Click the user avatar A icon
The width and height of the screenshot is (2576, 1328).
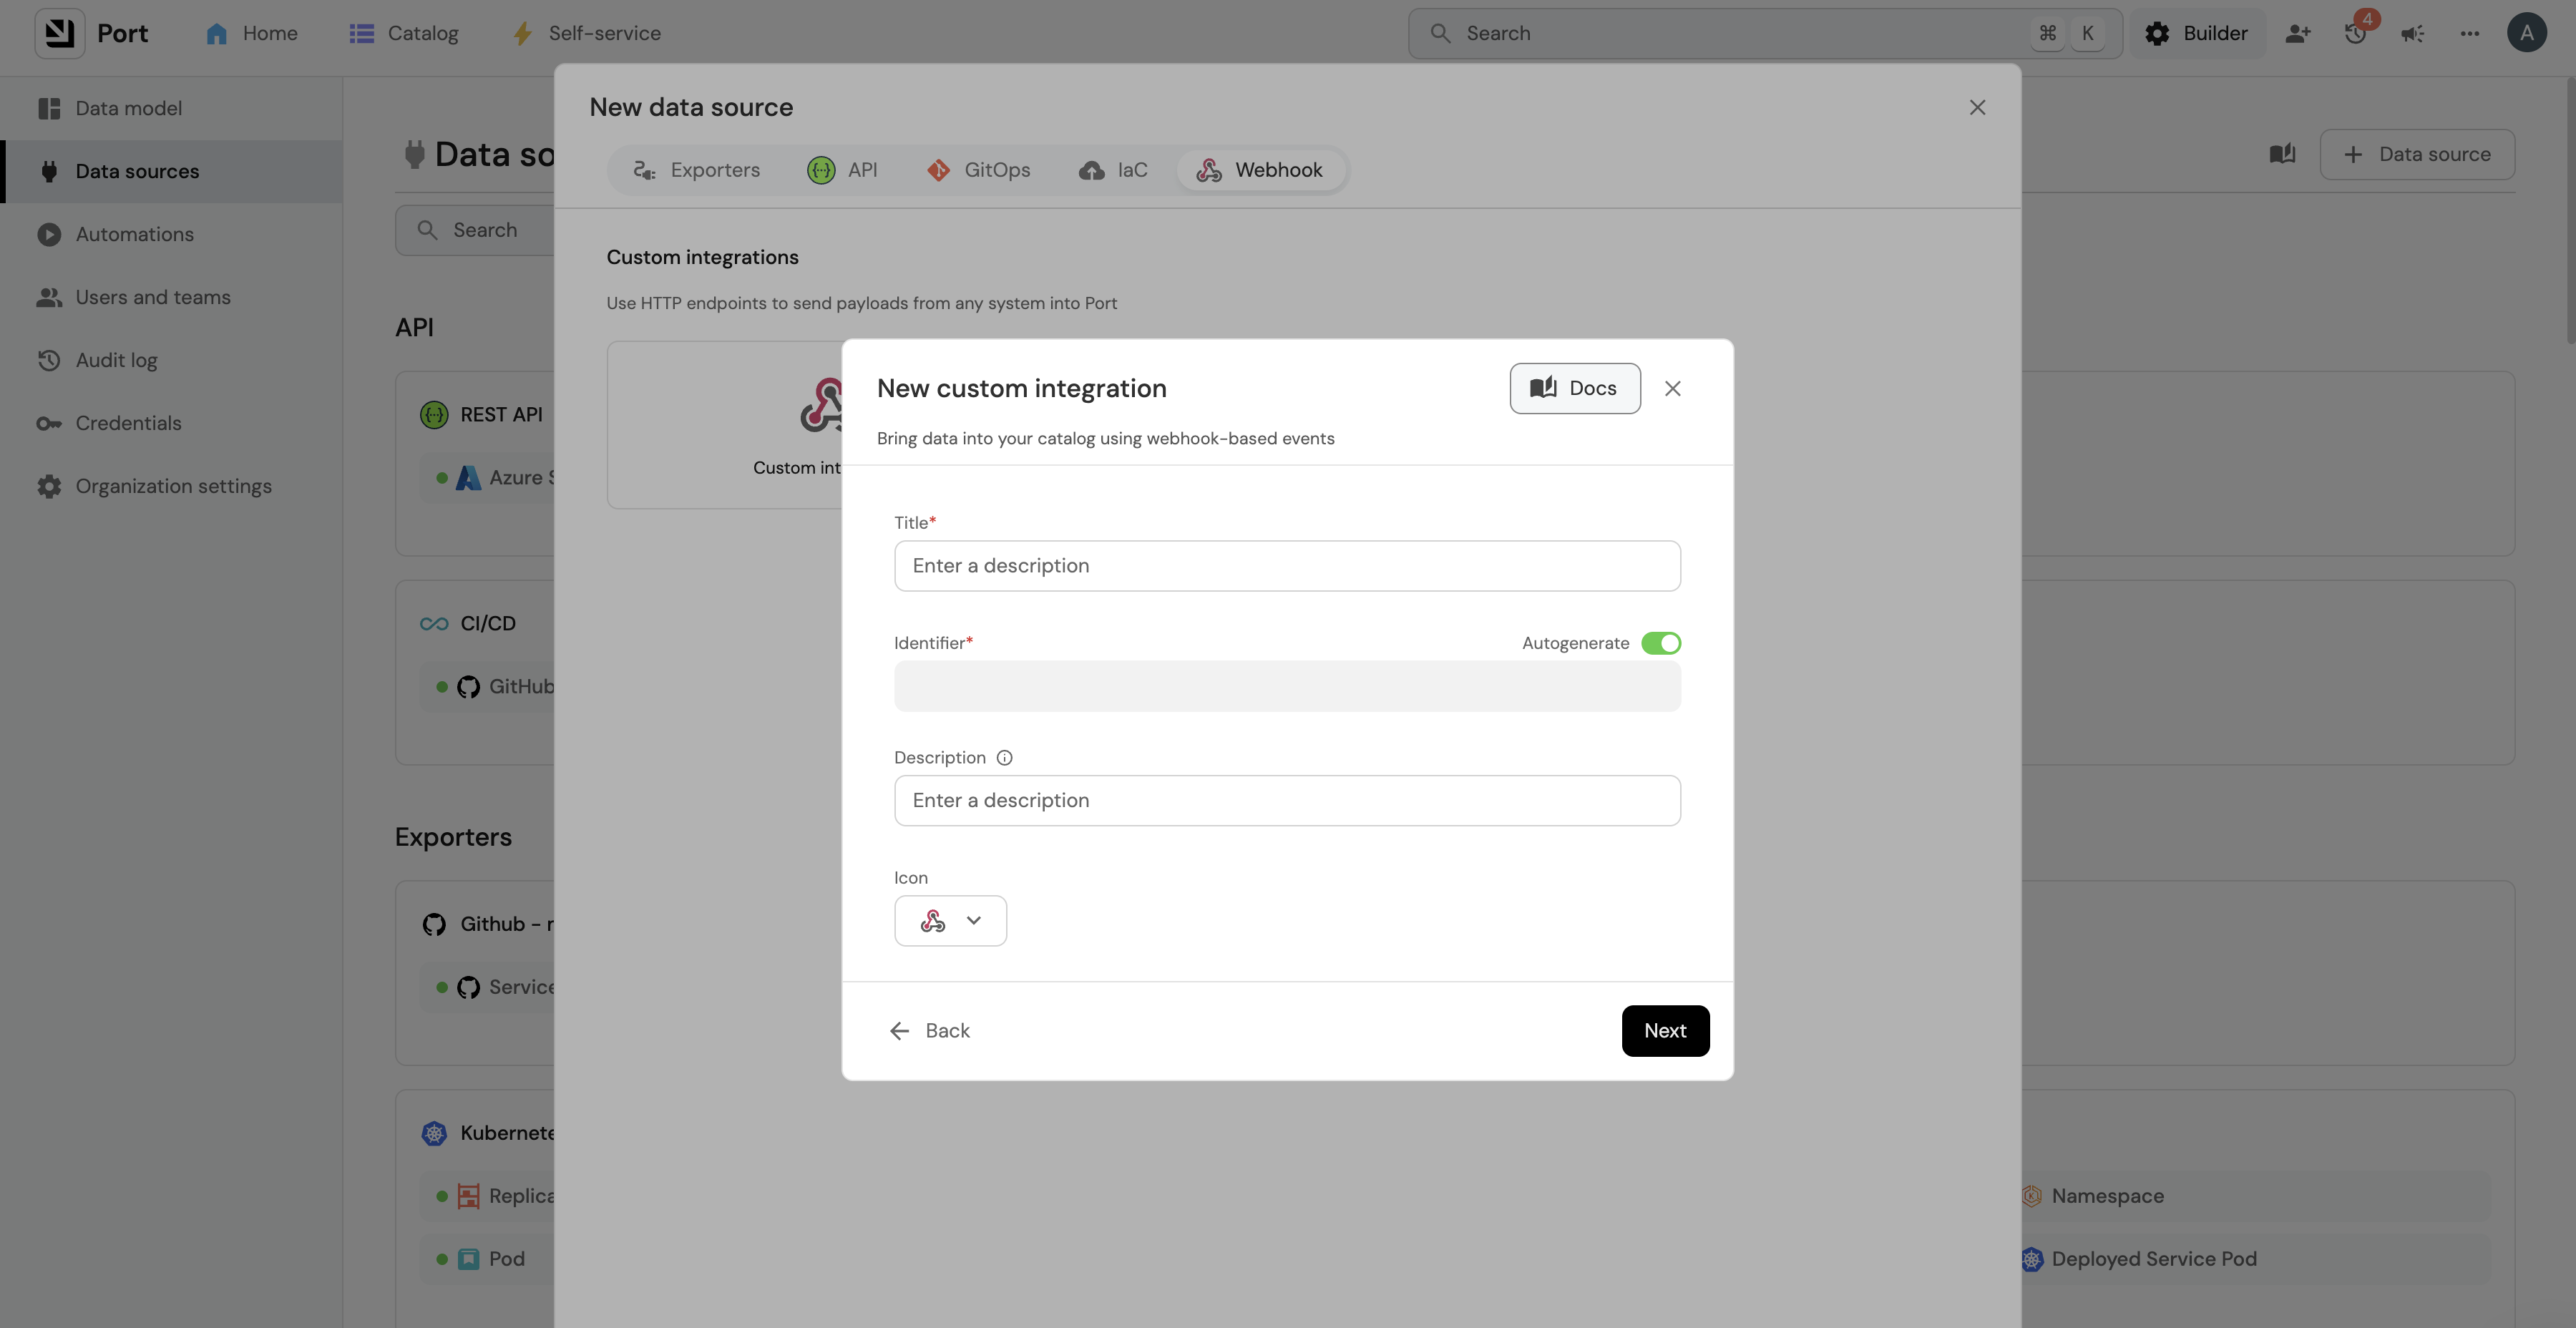point(2526,33)
